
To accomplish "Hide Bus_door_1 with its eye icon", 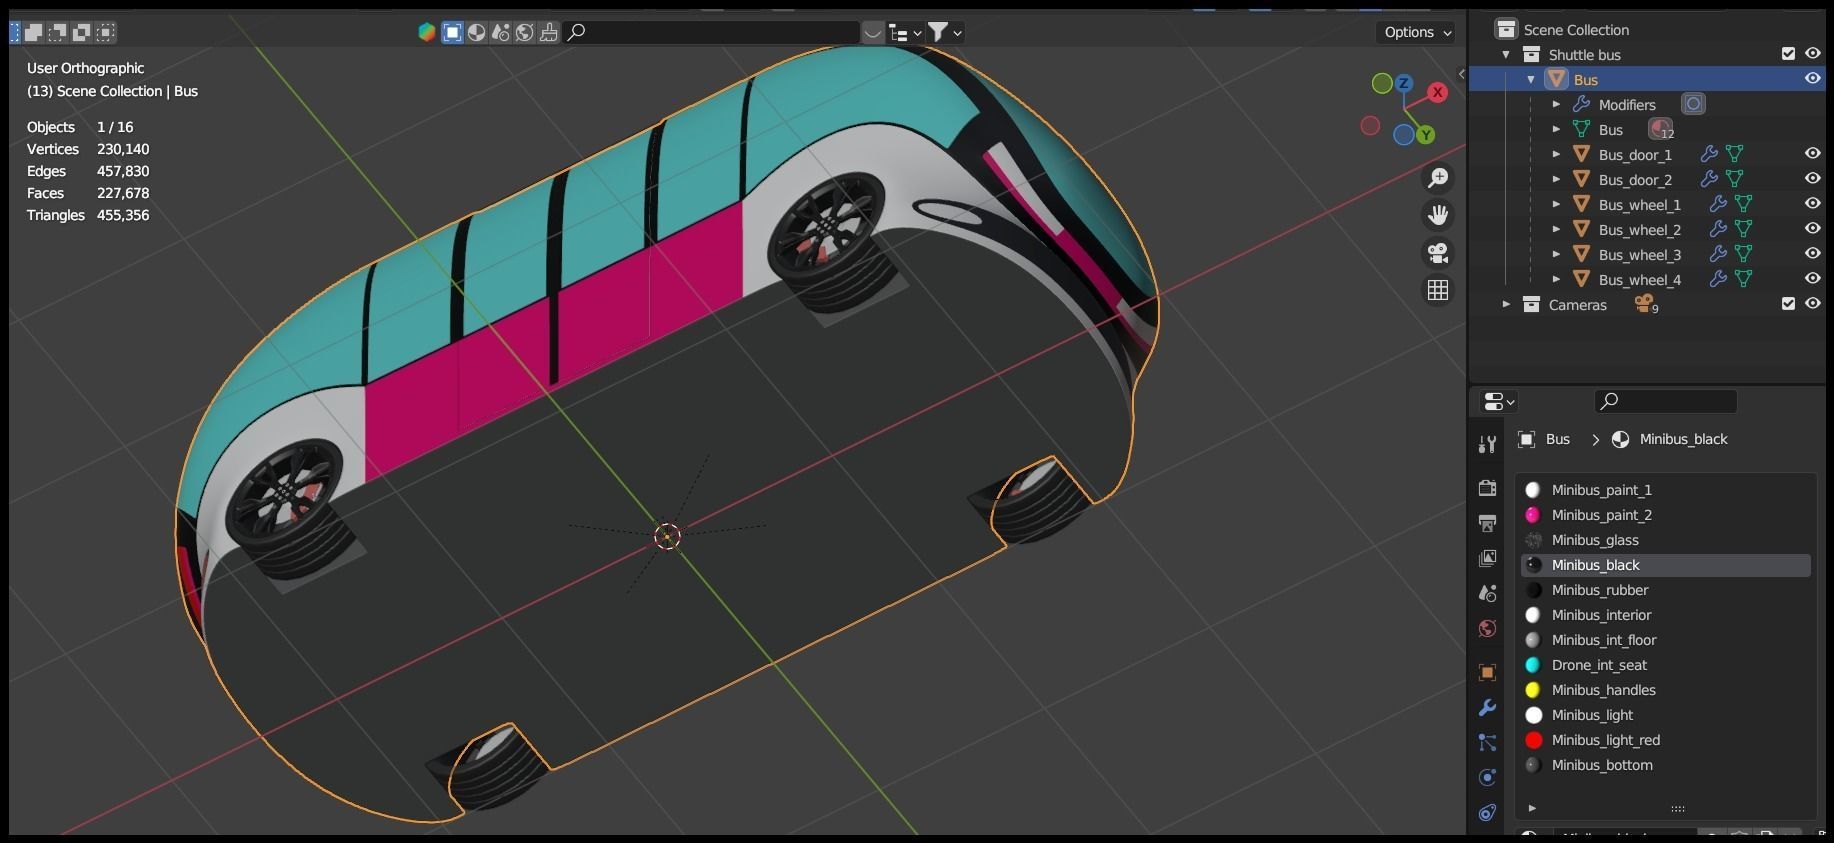I will 1812,154.
